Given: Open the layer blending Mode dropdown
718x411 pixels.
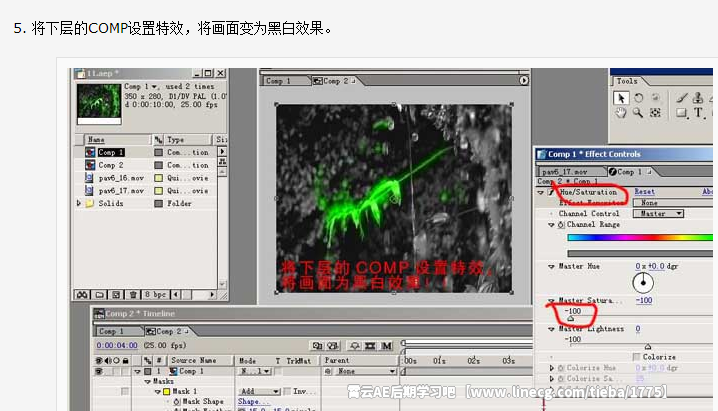Looking at the screenshot, I should click(x=255, y=371).
